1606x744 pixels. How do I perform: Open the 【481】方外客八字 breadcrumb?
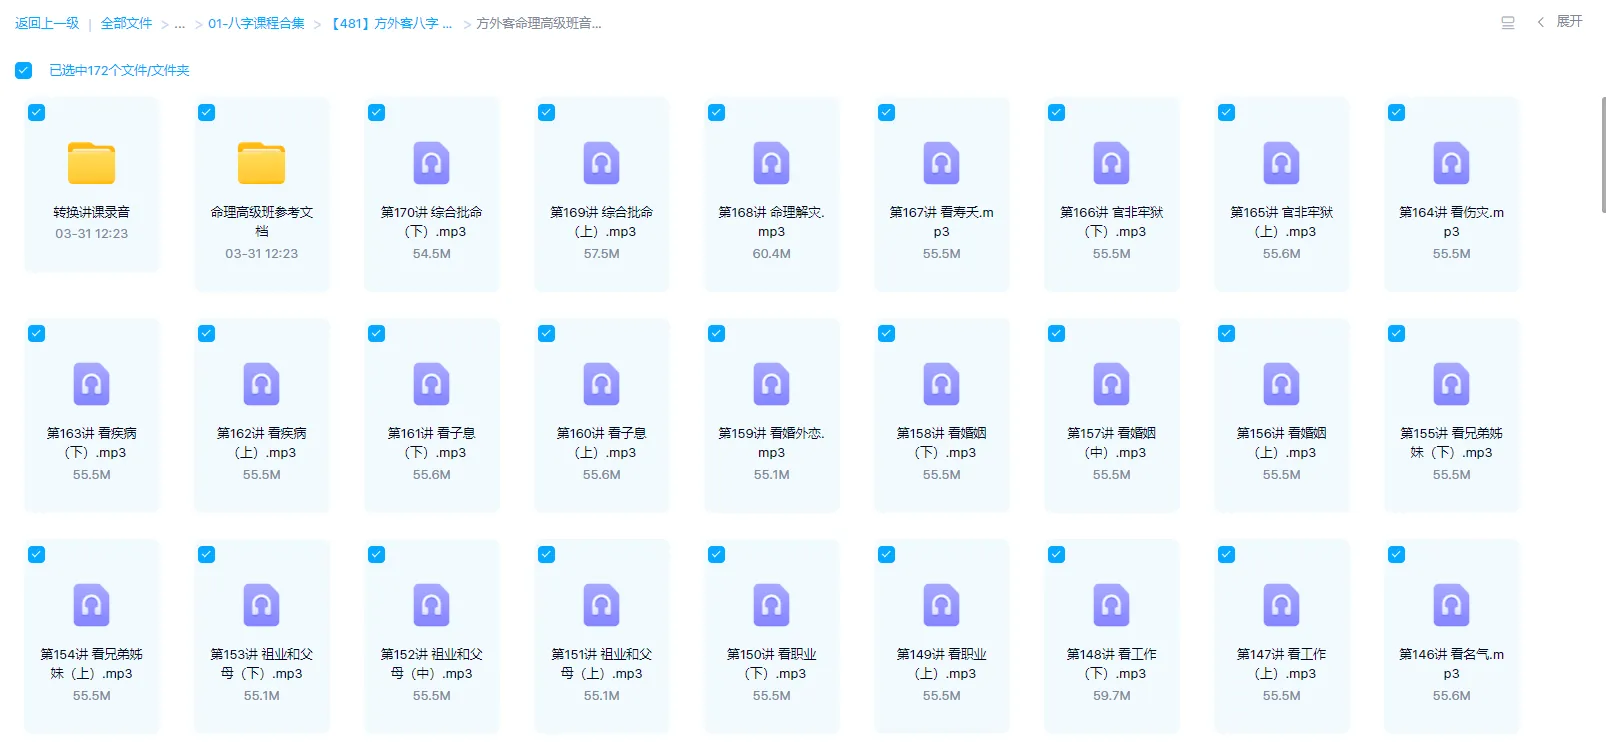(x=391, y=23)
